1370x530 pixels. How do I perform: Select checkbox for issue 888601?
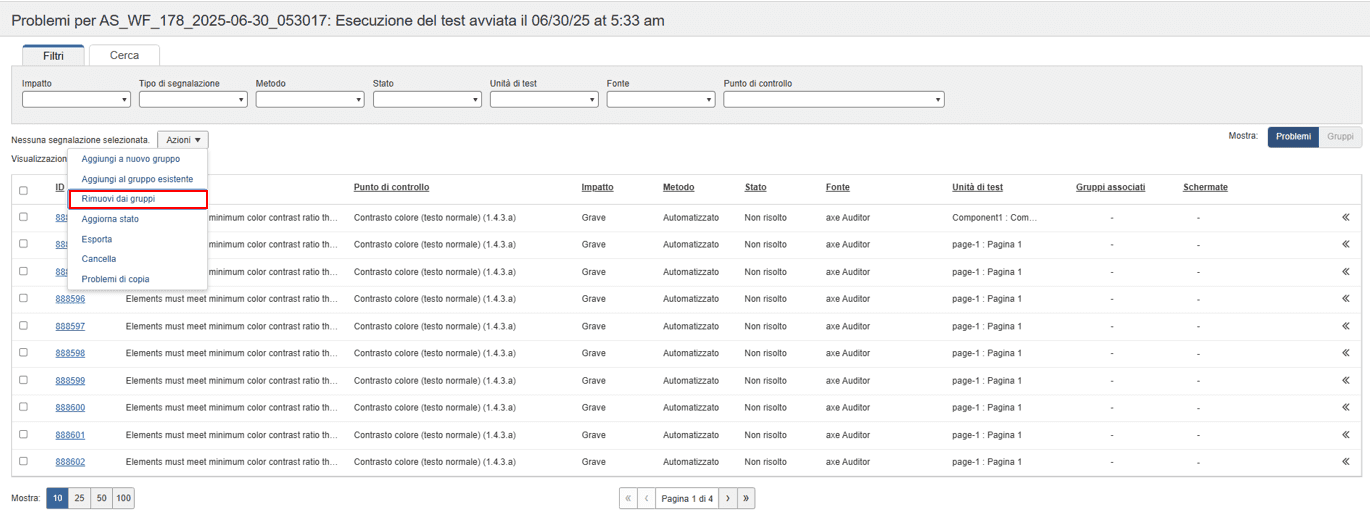click(x=23, y=434)
